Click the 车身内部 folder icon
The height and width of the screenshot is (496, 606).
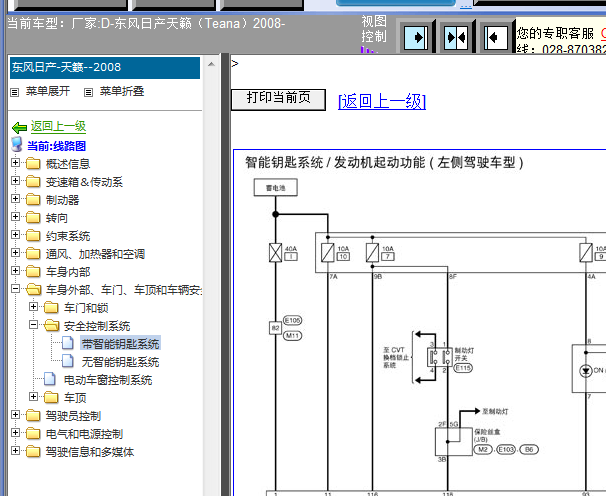(33, 271)
